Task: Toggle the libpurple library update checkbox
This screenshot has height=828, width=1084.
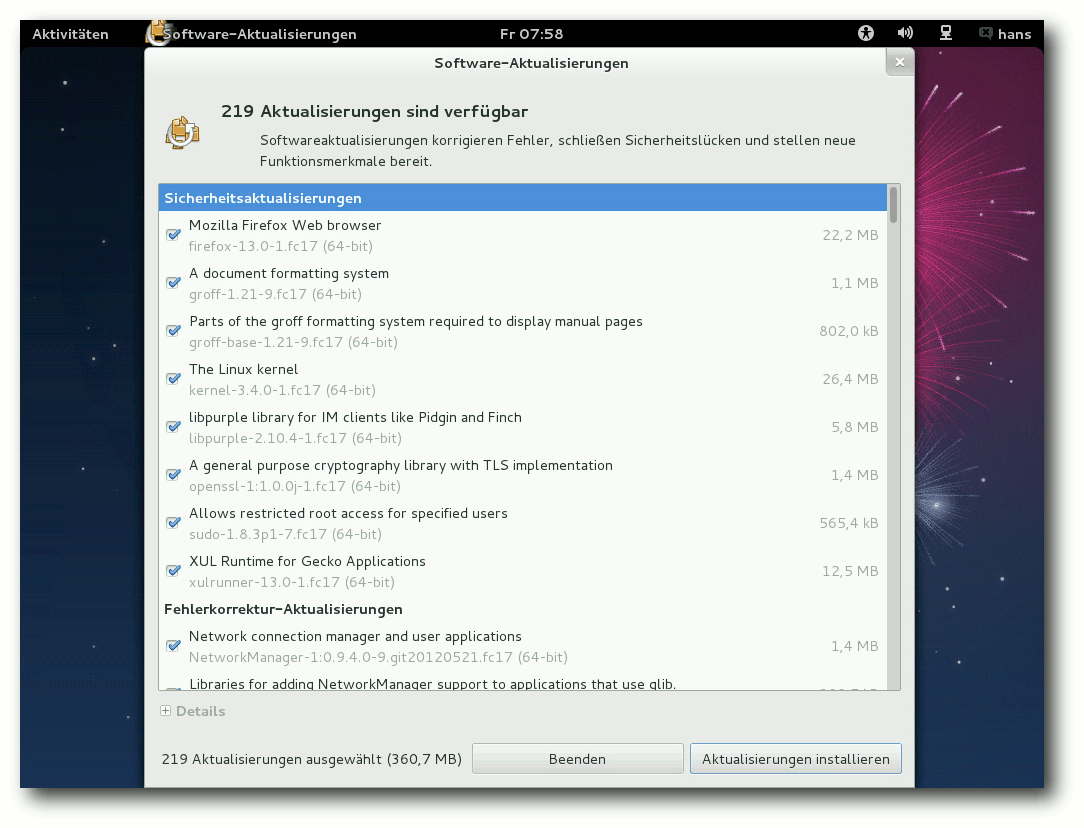Action: (x=174, y=427)
